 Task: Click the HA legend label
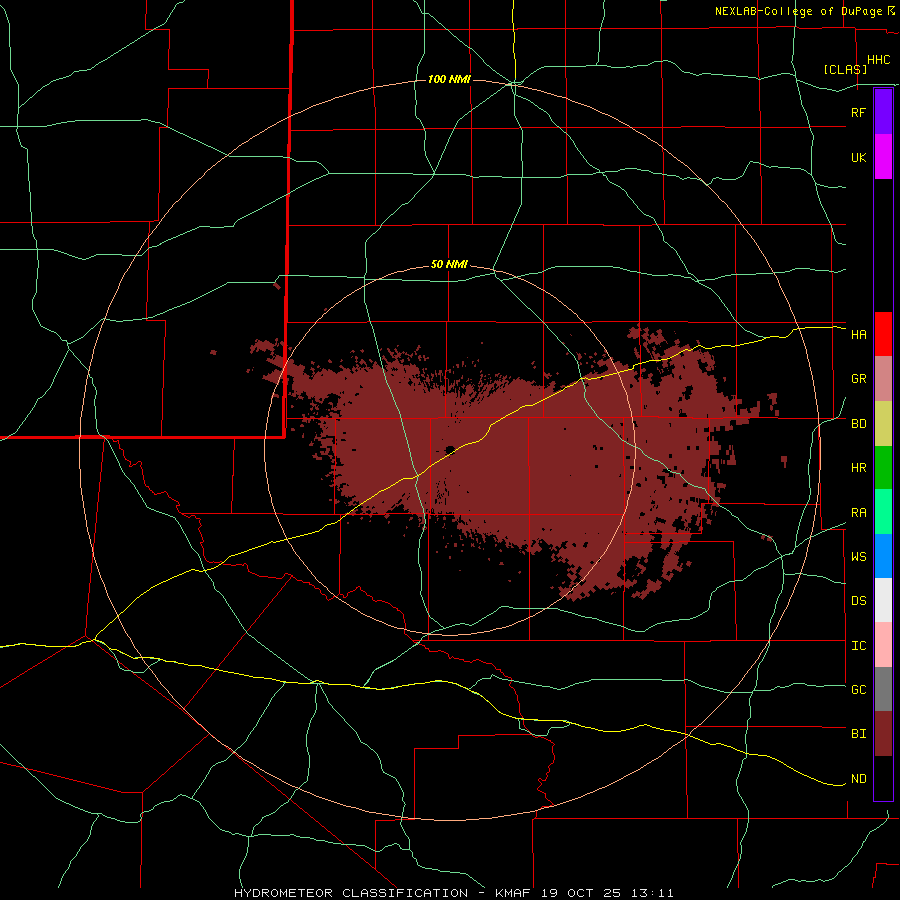tap(858, 335)
